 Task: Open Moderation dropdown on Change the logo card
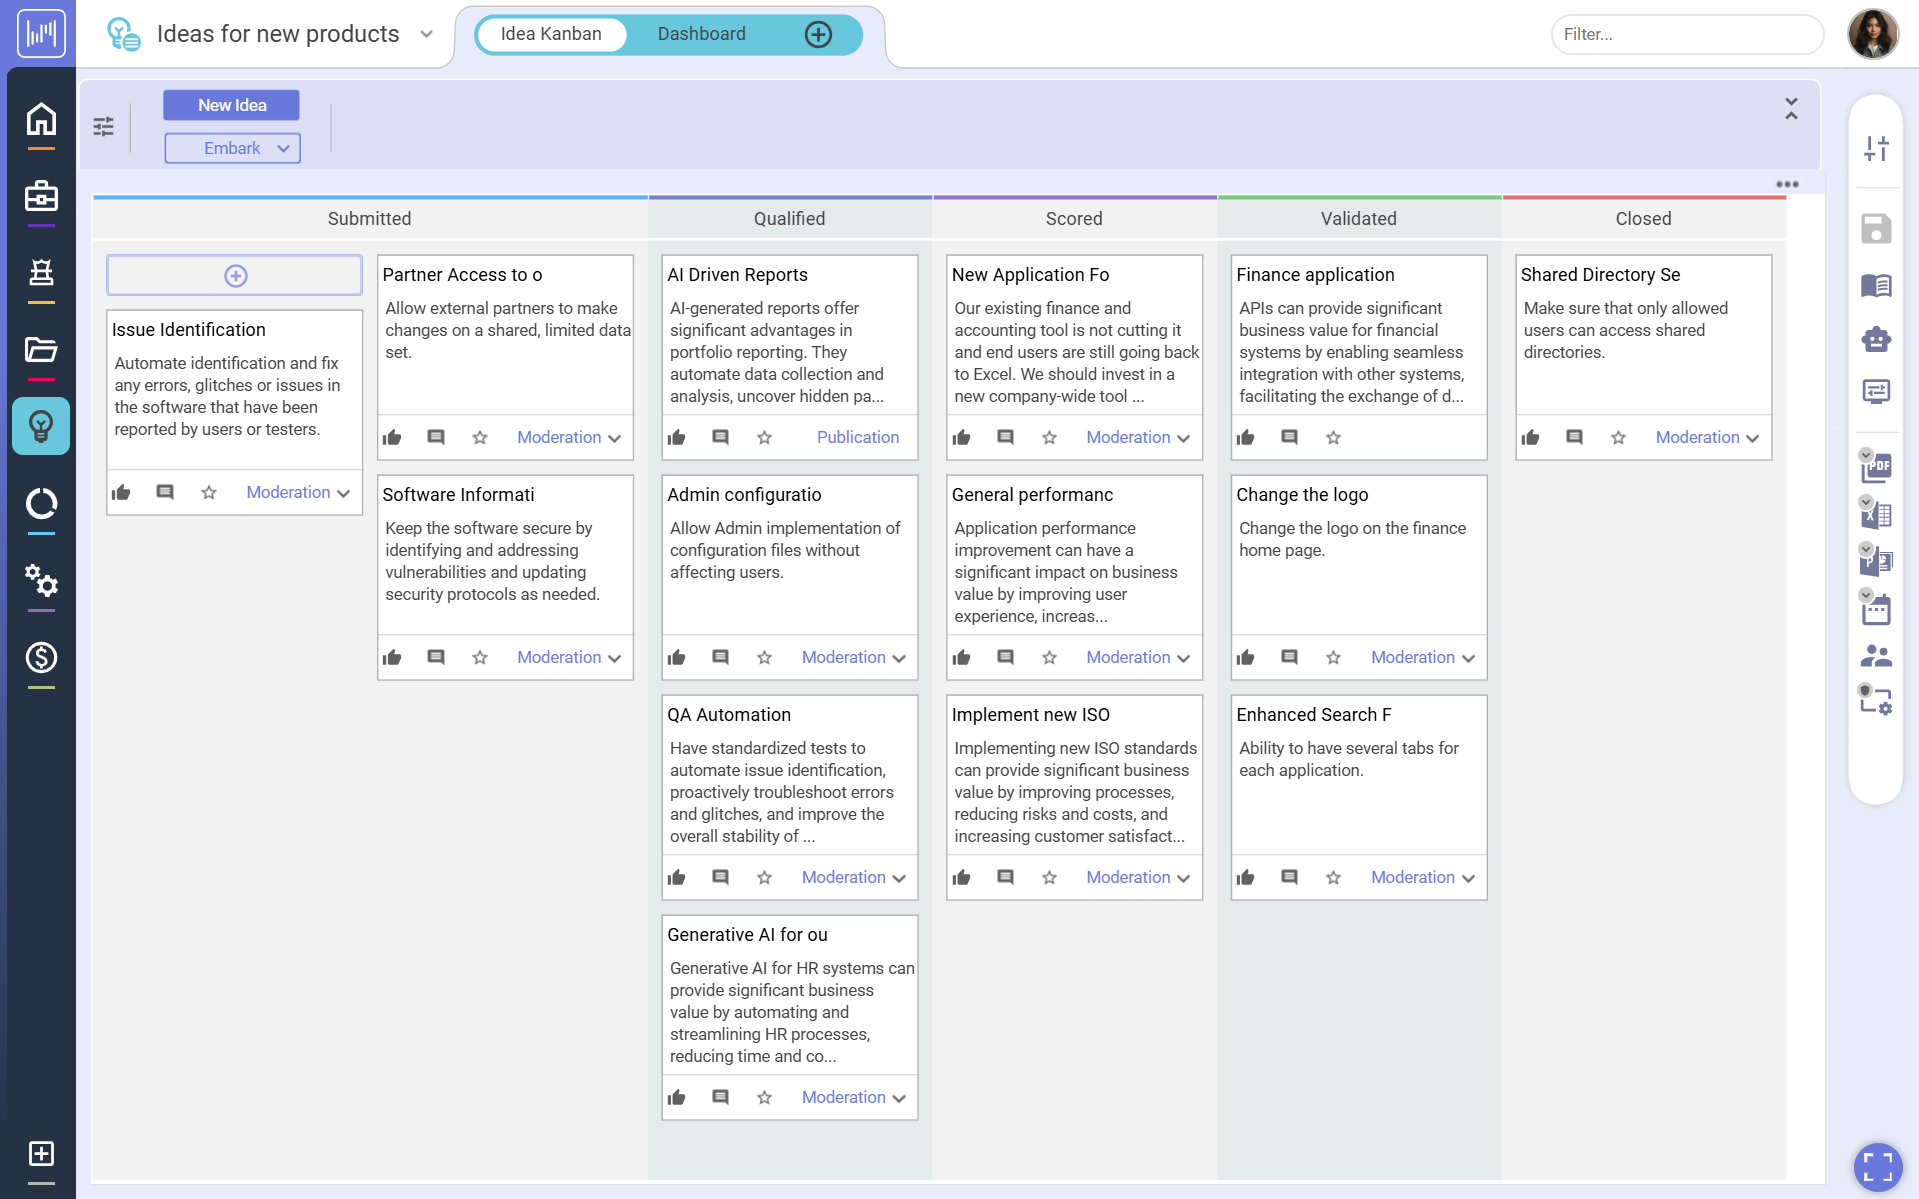click(1422, 657)
